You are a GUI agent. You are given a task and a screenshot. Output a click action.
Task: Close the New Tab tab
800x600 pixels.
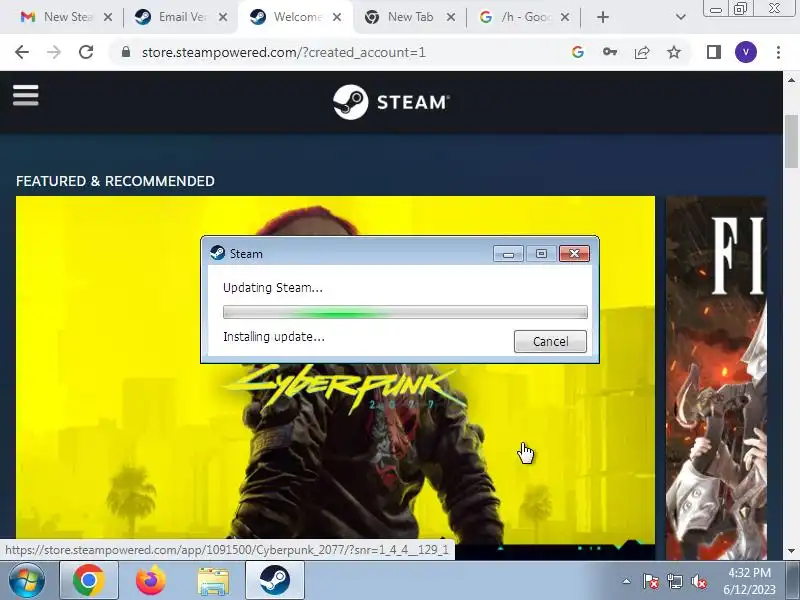click(x=451, y=17)
